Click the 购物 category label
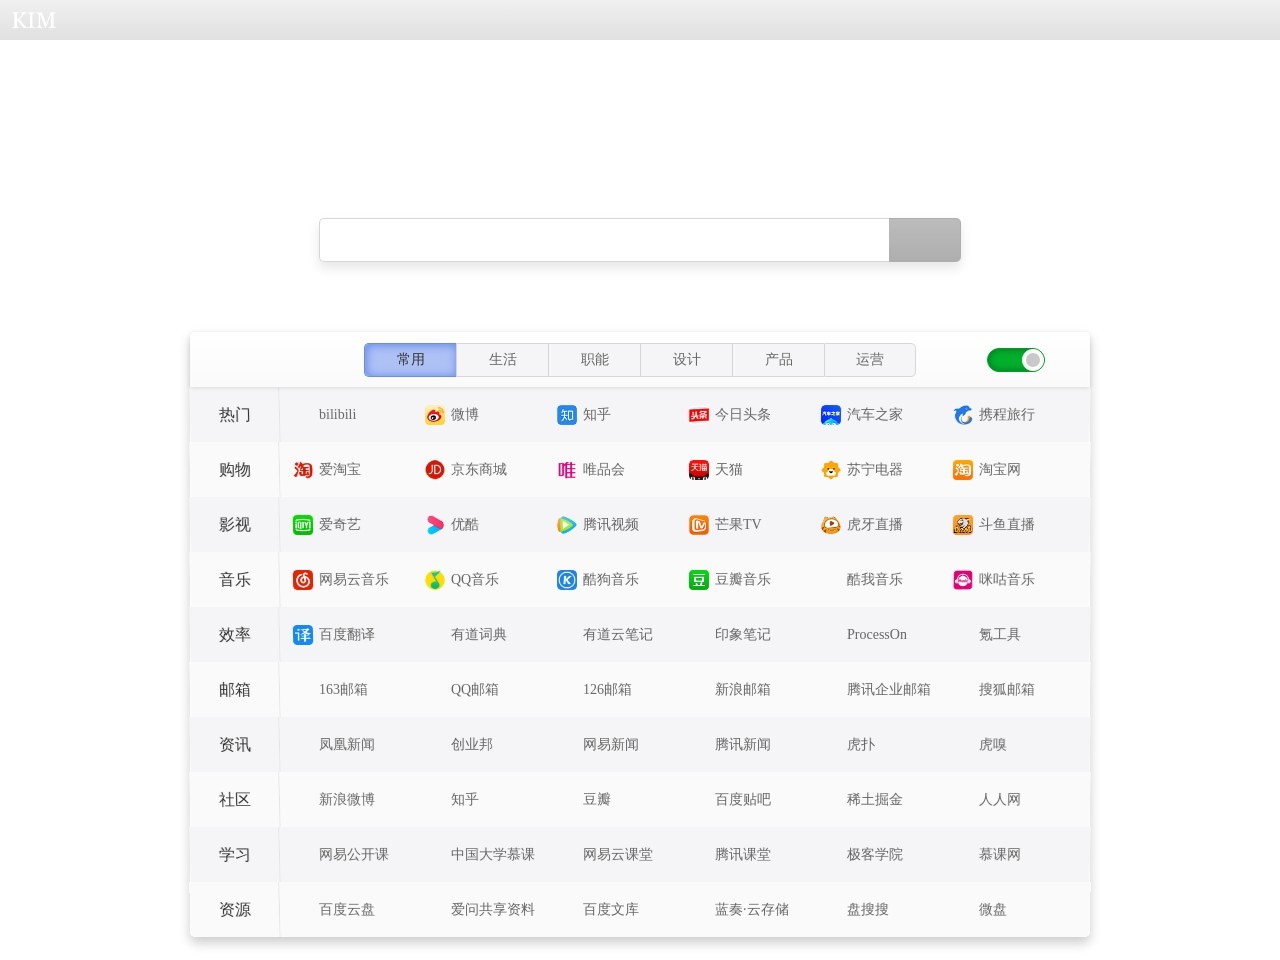The height and width of the screenshot is (960, 1280). tap(235, 470)
